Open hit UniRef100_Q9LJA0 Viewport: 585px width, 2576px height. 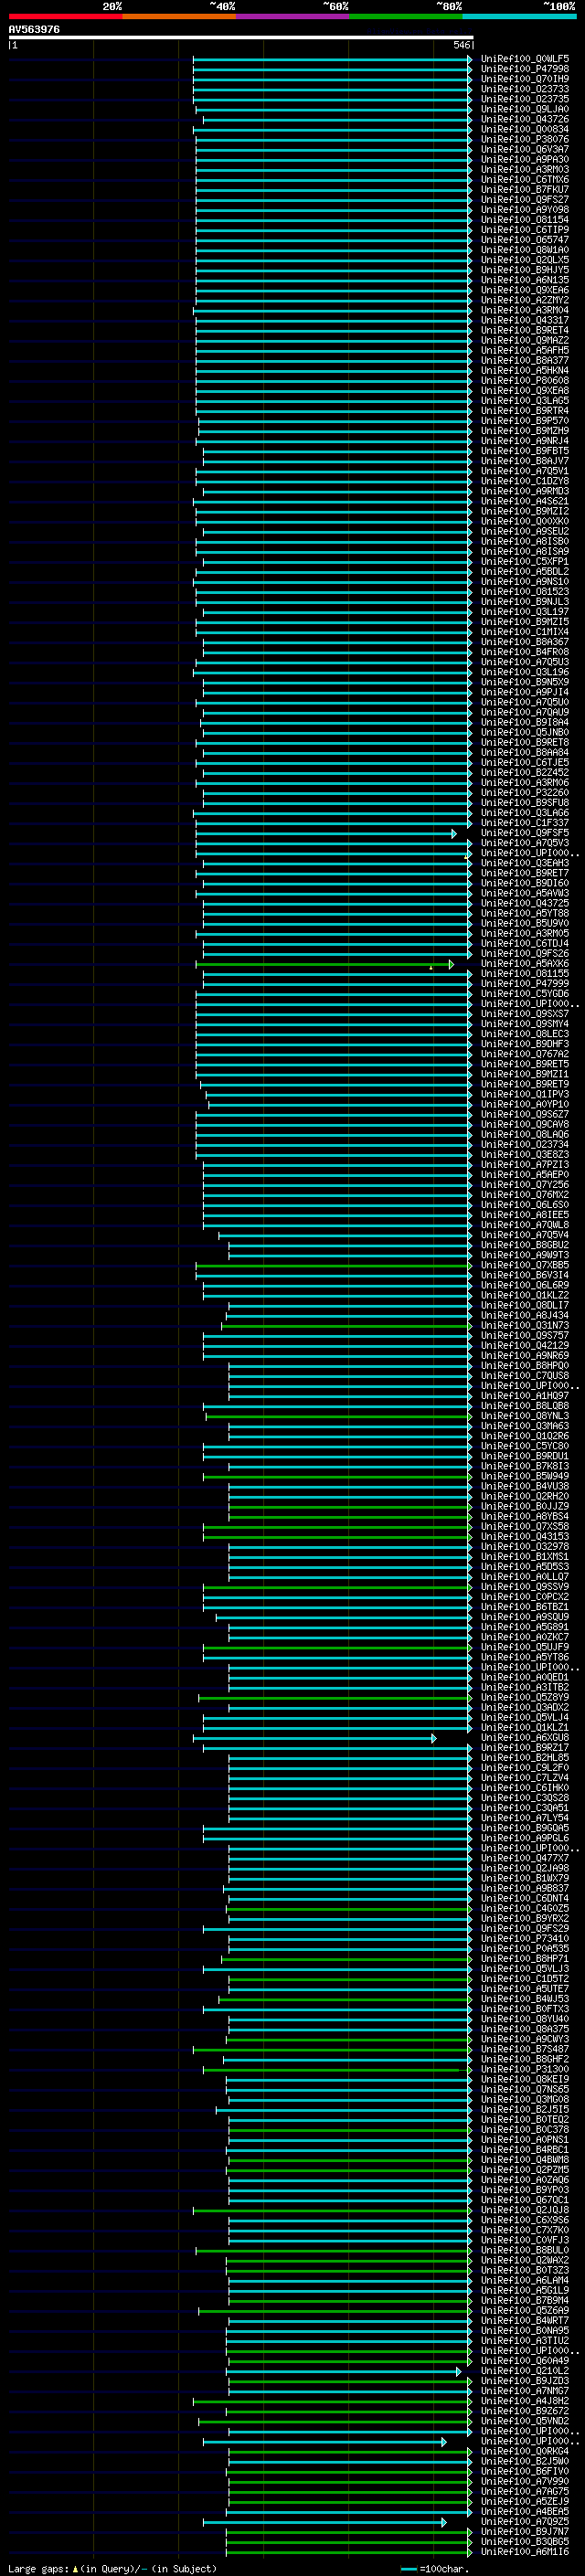coord(525,109)
